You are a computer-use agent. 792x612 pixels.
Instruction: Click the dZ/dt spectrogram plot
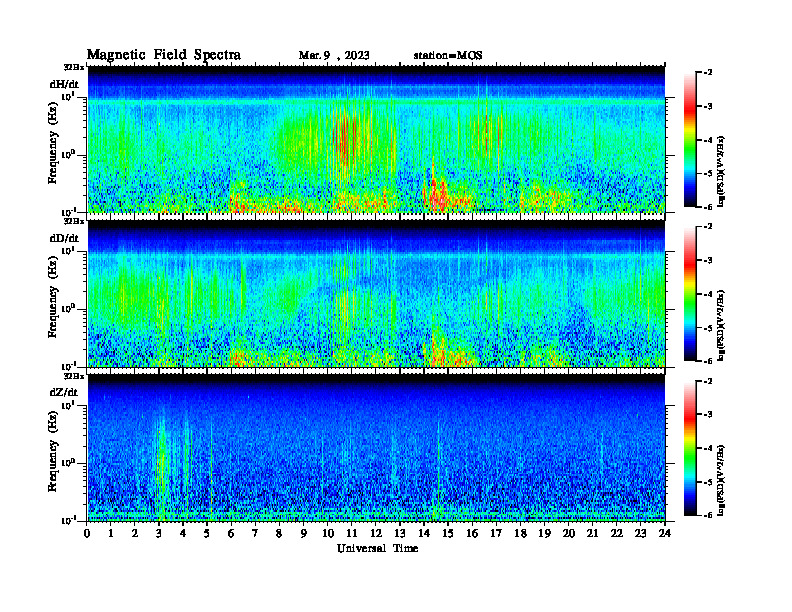[376, 447]
